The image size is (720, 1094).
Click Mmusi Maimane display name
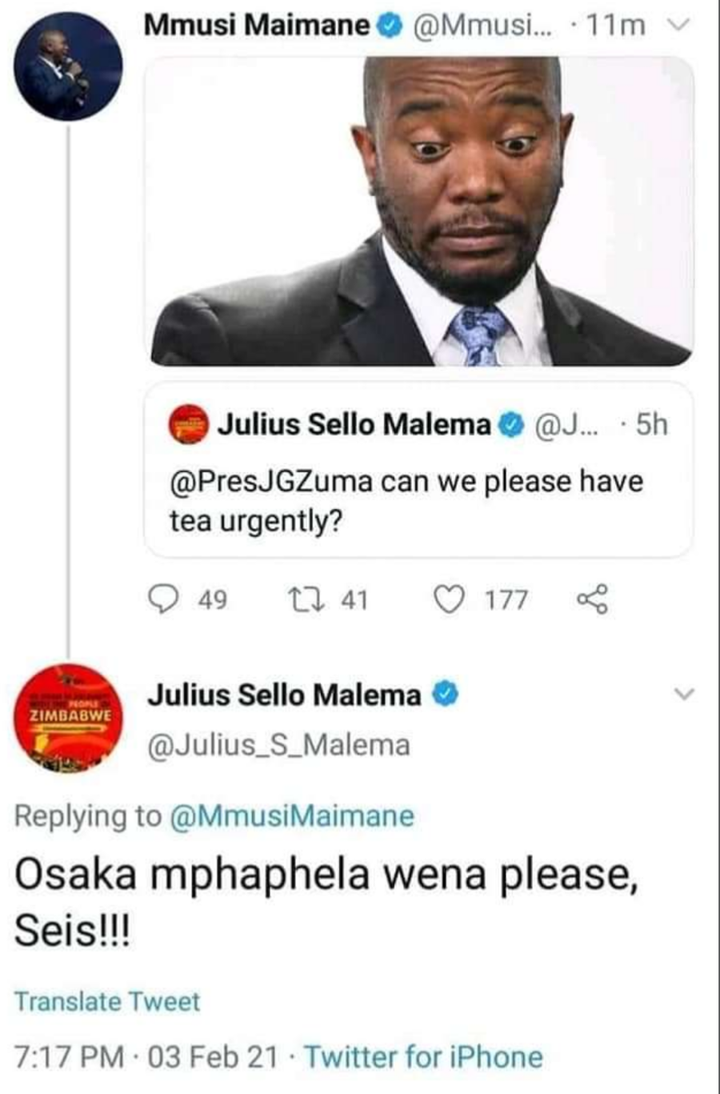point(257,26)
